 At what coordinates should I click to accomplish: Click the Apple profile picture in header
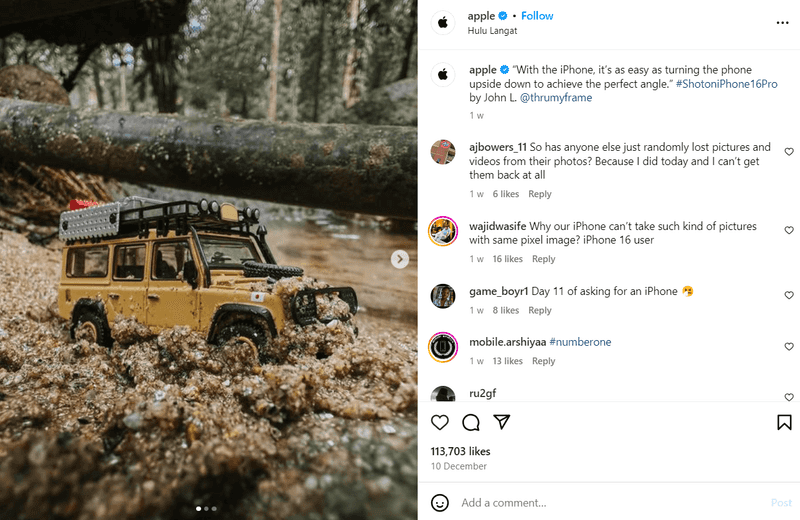[443, 22]
